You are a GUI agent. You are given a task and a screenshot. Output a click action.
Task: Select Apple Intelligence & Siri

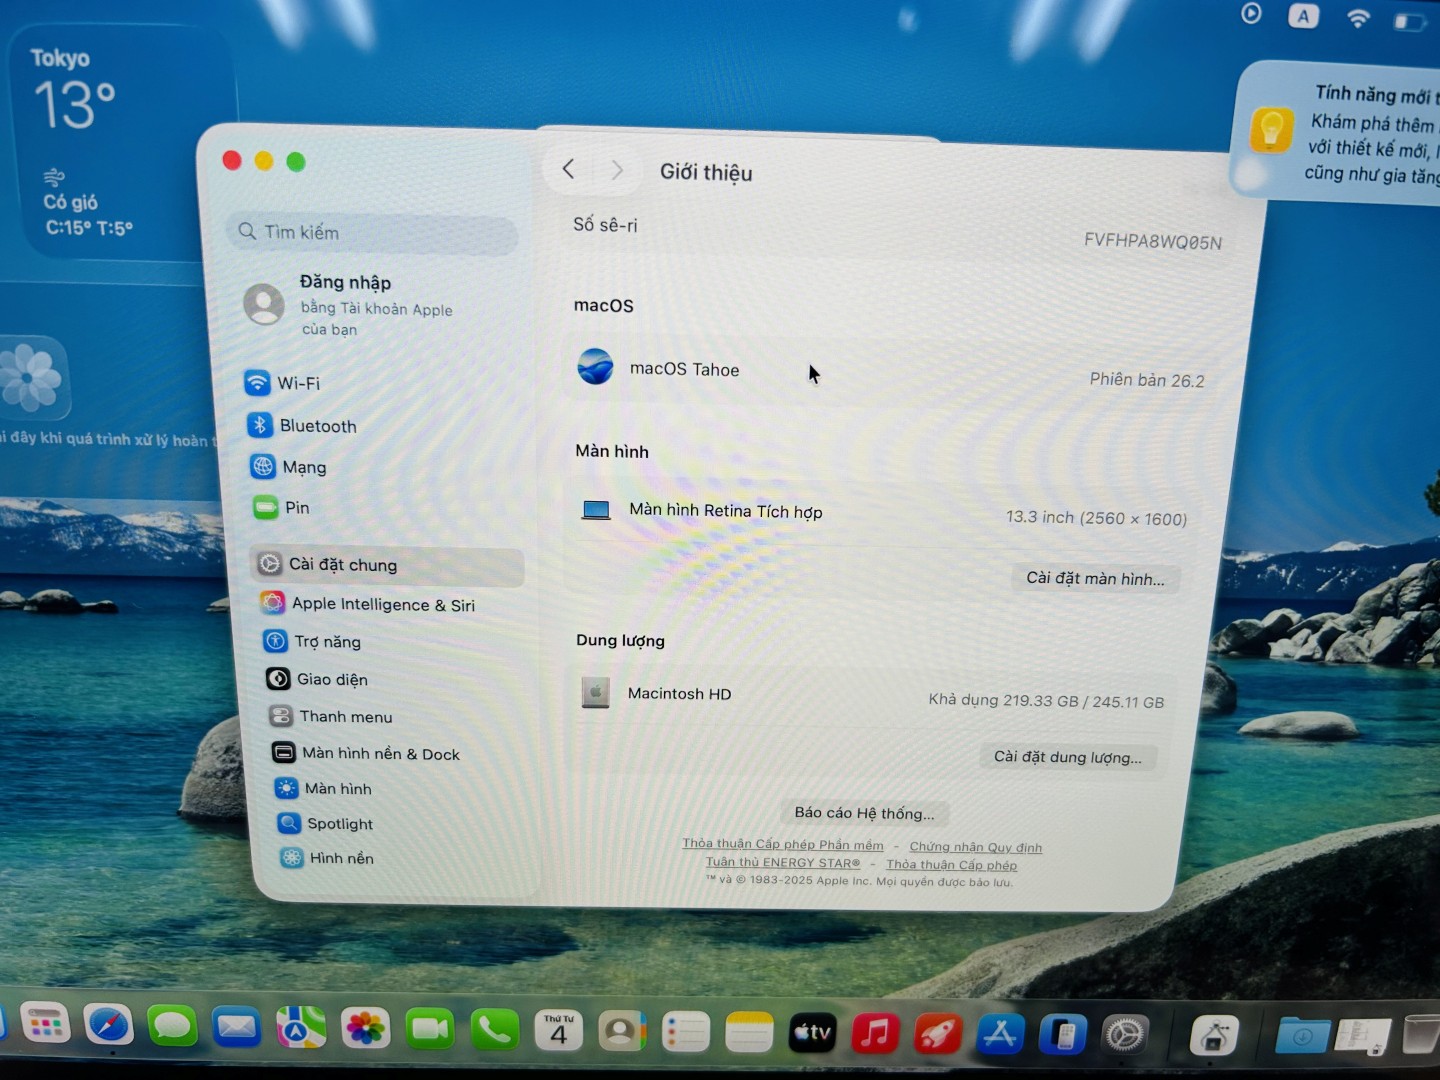382,604
